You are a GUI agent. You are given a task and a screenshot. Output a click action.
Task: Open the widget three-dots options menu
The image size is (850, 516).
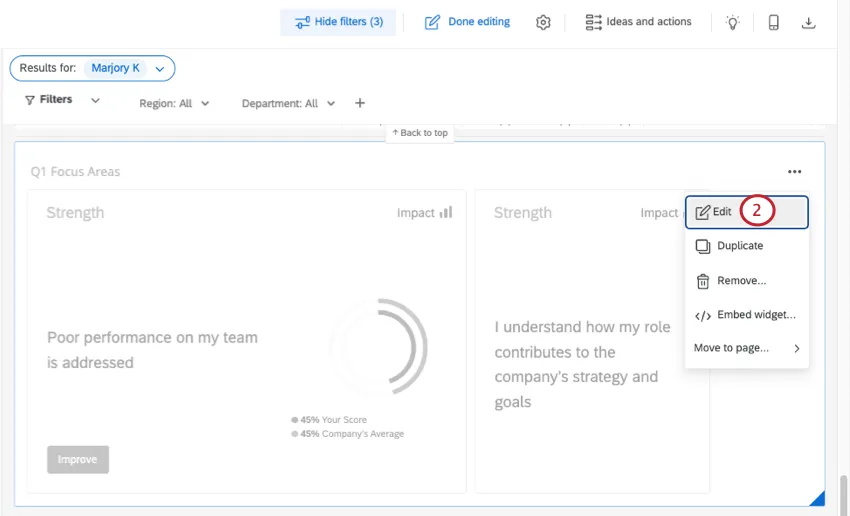click(794, 172)
